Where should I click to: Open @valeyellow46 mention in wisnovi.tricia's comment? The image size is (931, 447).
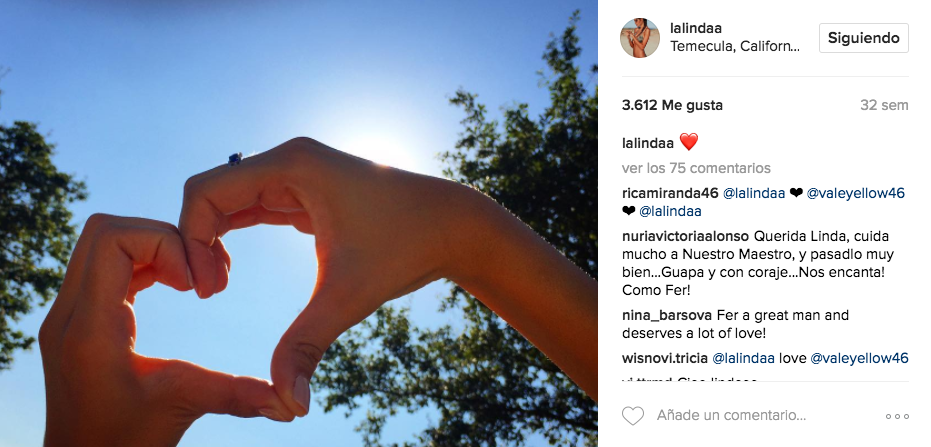point(859,359)
